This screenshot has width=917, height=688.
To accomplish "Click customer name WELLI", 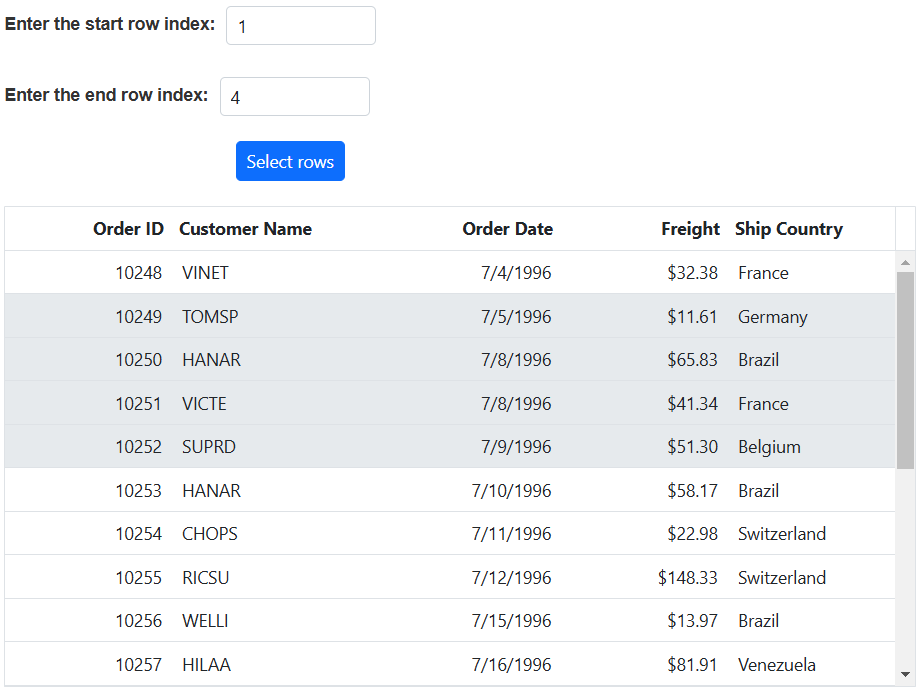I will [205, 621].
